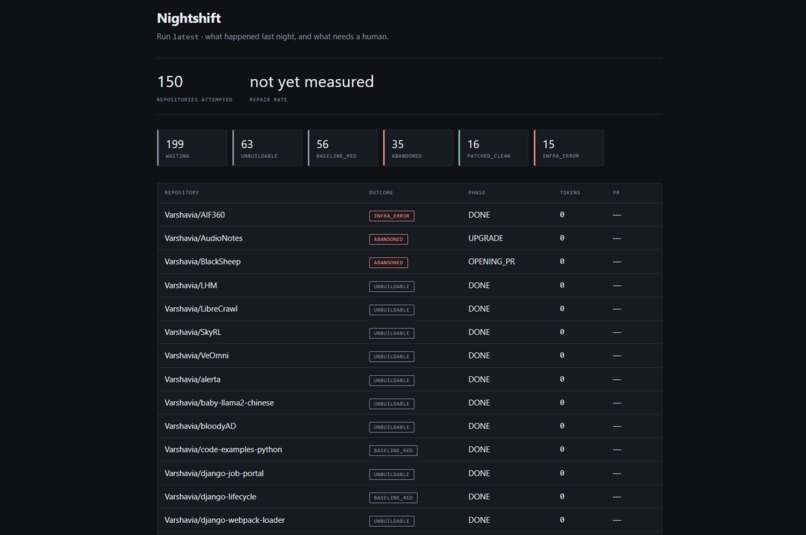Click the BASELINE_RED badge for django-lifecycle
The height and width of the screenshot is (535, 806).
(393, 498)
